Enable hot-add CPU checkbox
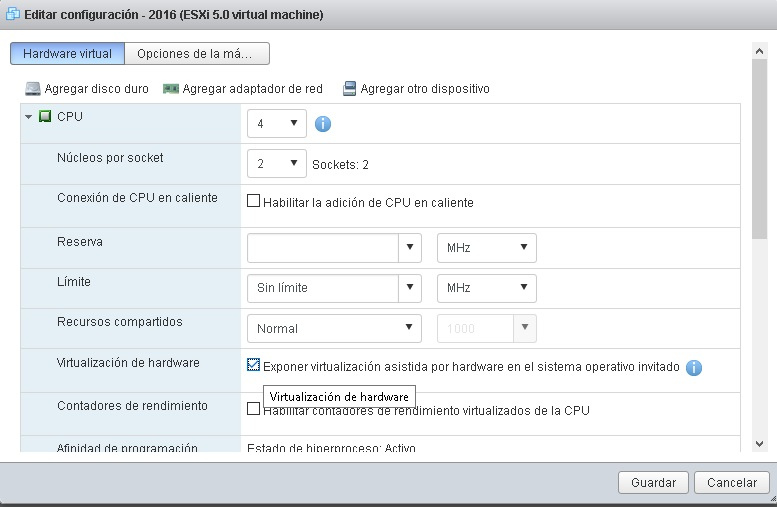Image resolution: width=777 pixels, height=507 pixels. tap(253, 202)
